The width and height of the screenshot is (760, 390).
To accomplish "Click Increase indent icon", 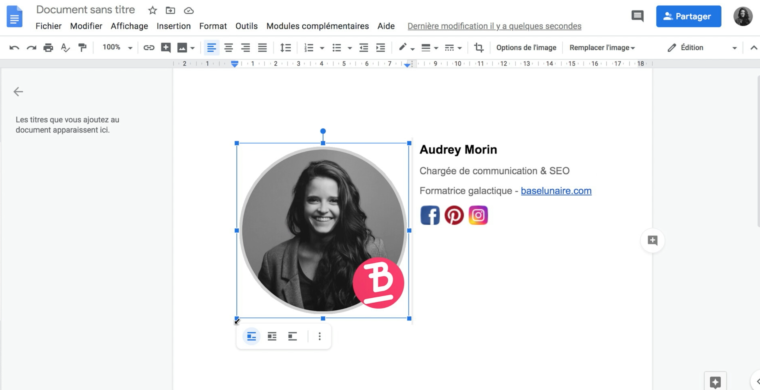I will coord(380,47).
